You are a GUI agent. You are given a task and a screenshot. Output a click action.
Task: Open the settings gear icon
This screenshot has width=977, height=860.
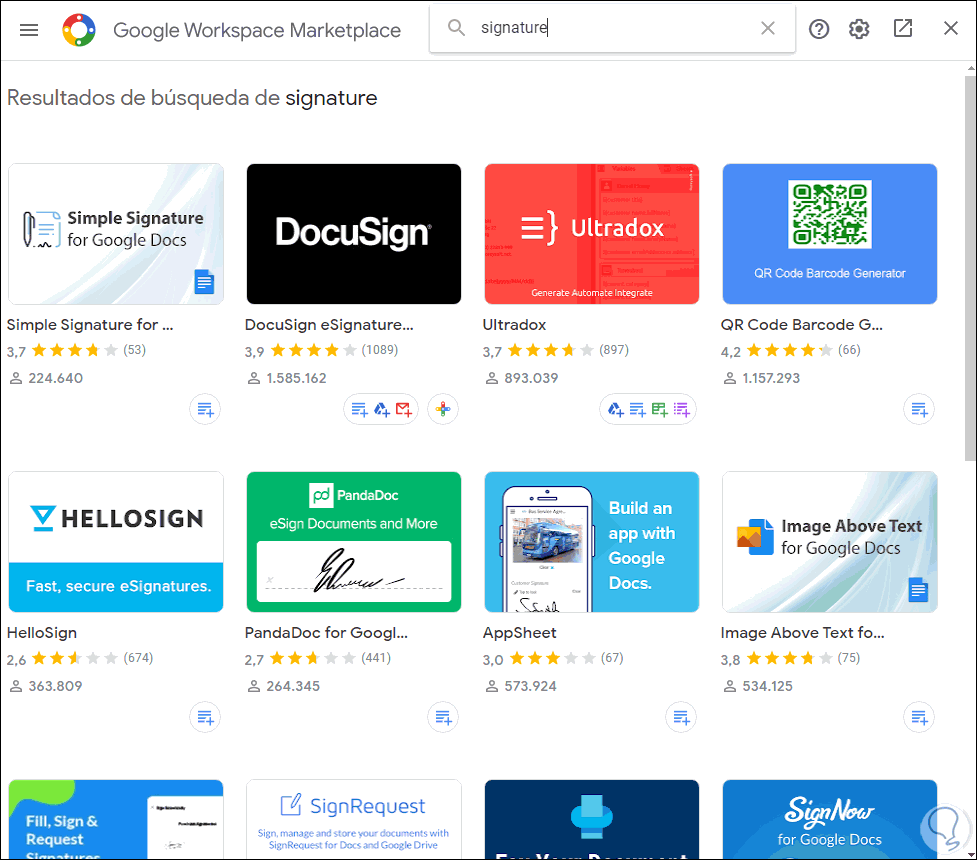pos(859,29)
